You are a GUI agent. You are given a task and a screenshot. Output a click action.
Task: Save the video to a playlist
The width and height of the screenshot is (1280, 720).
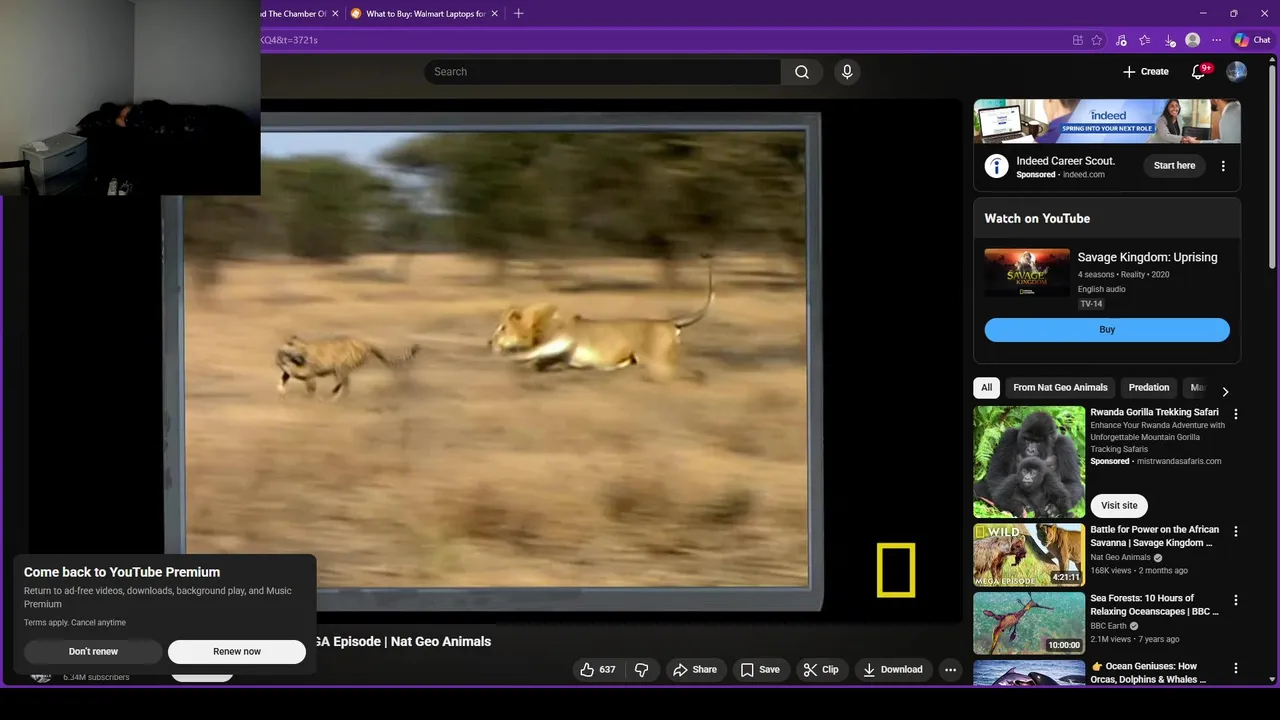tap(759, 670)
